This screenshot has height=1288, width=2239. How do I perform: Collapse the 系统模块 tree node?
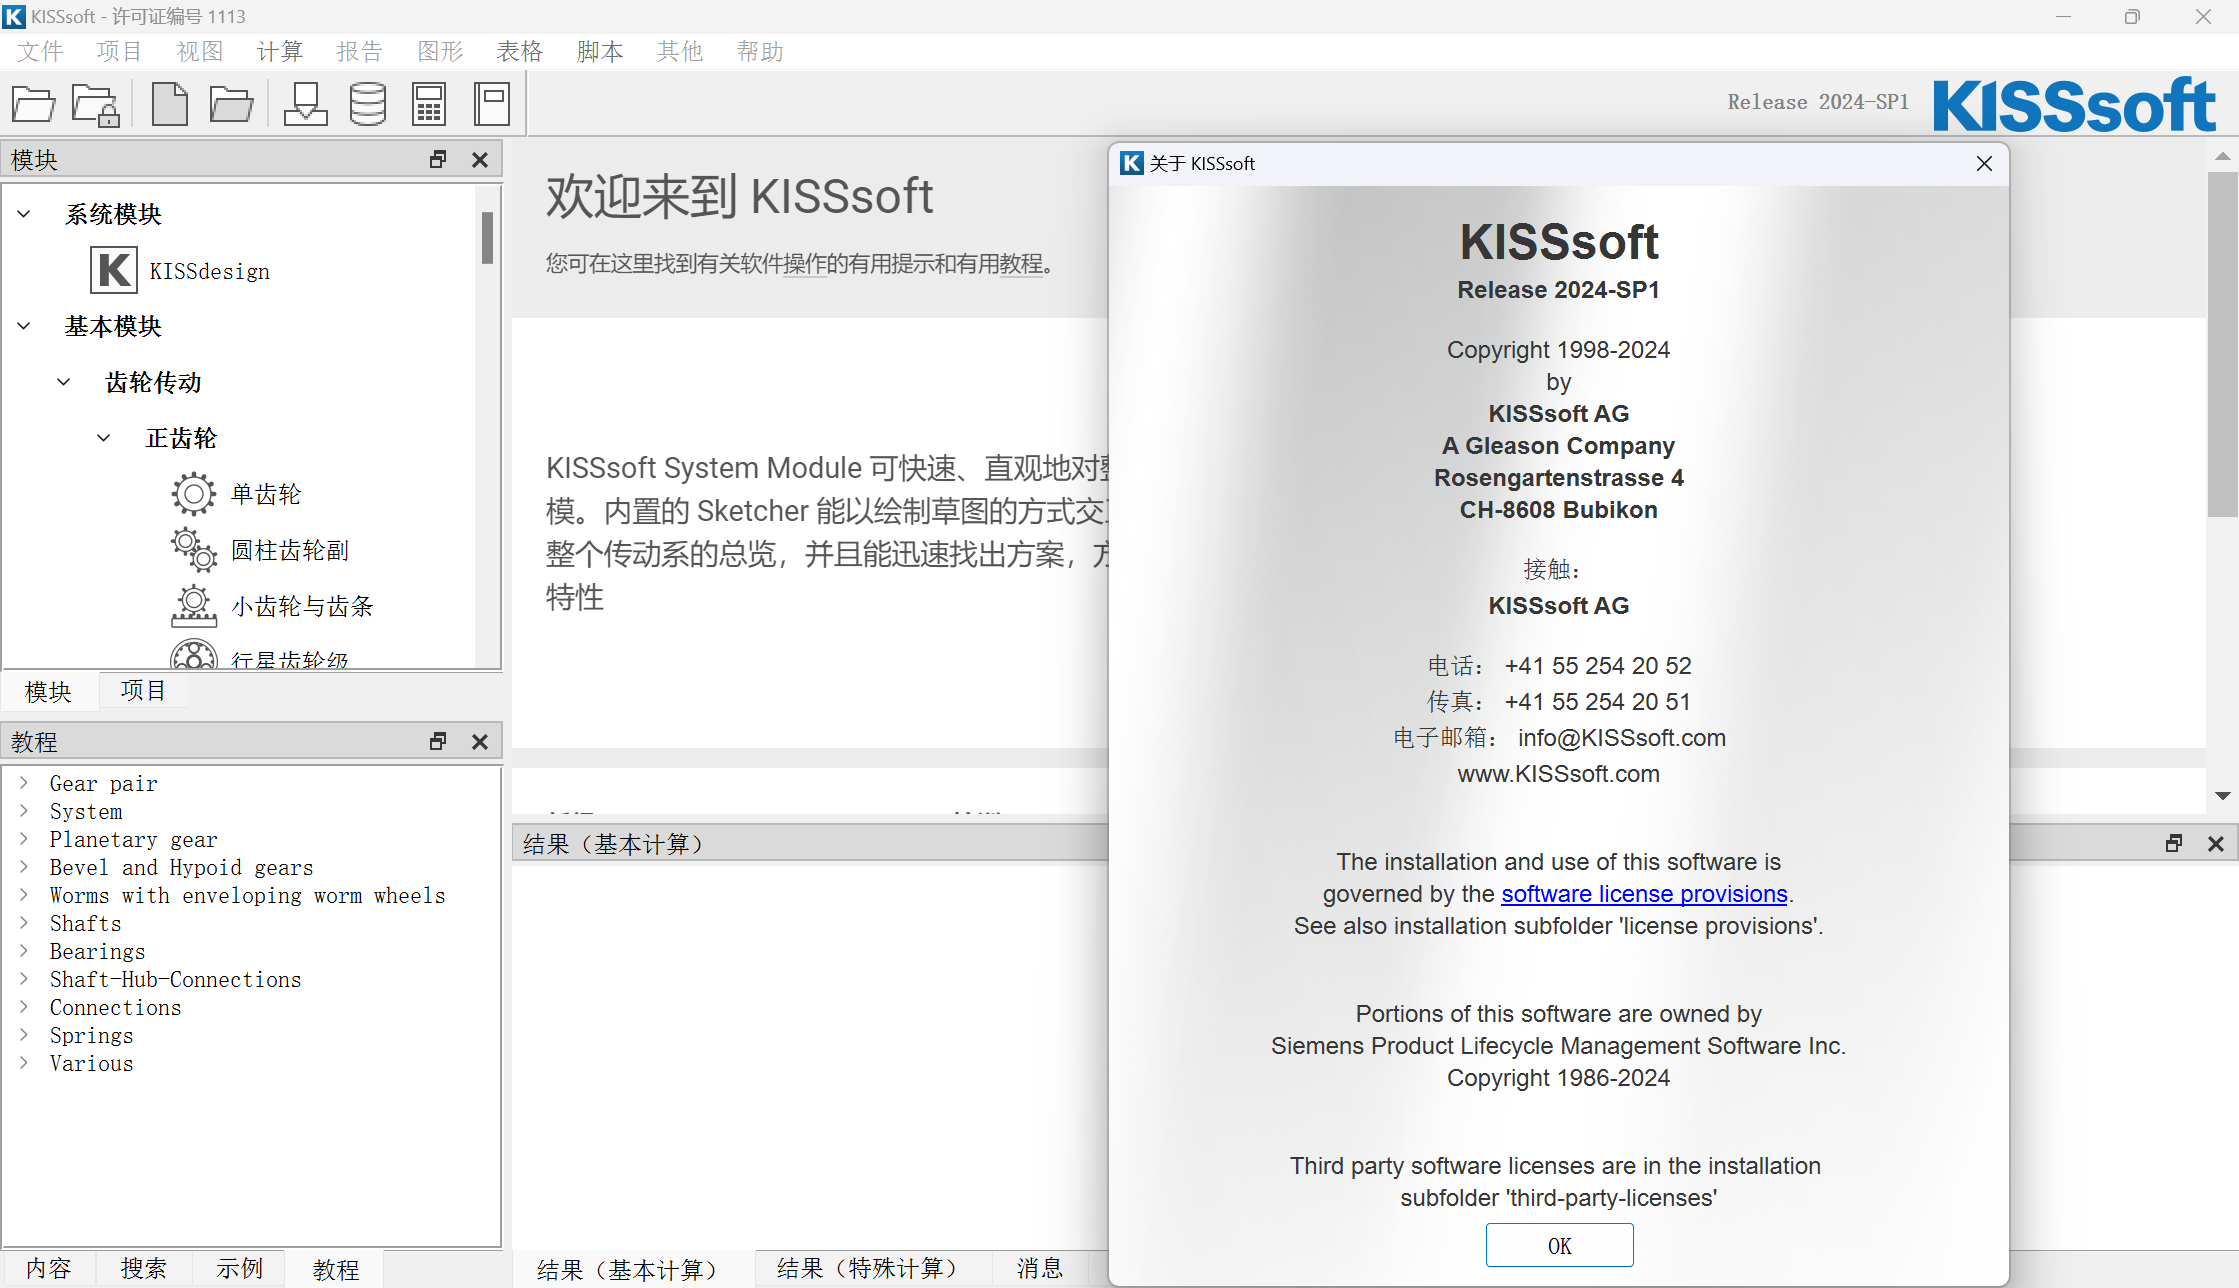click(24, 214)
